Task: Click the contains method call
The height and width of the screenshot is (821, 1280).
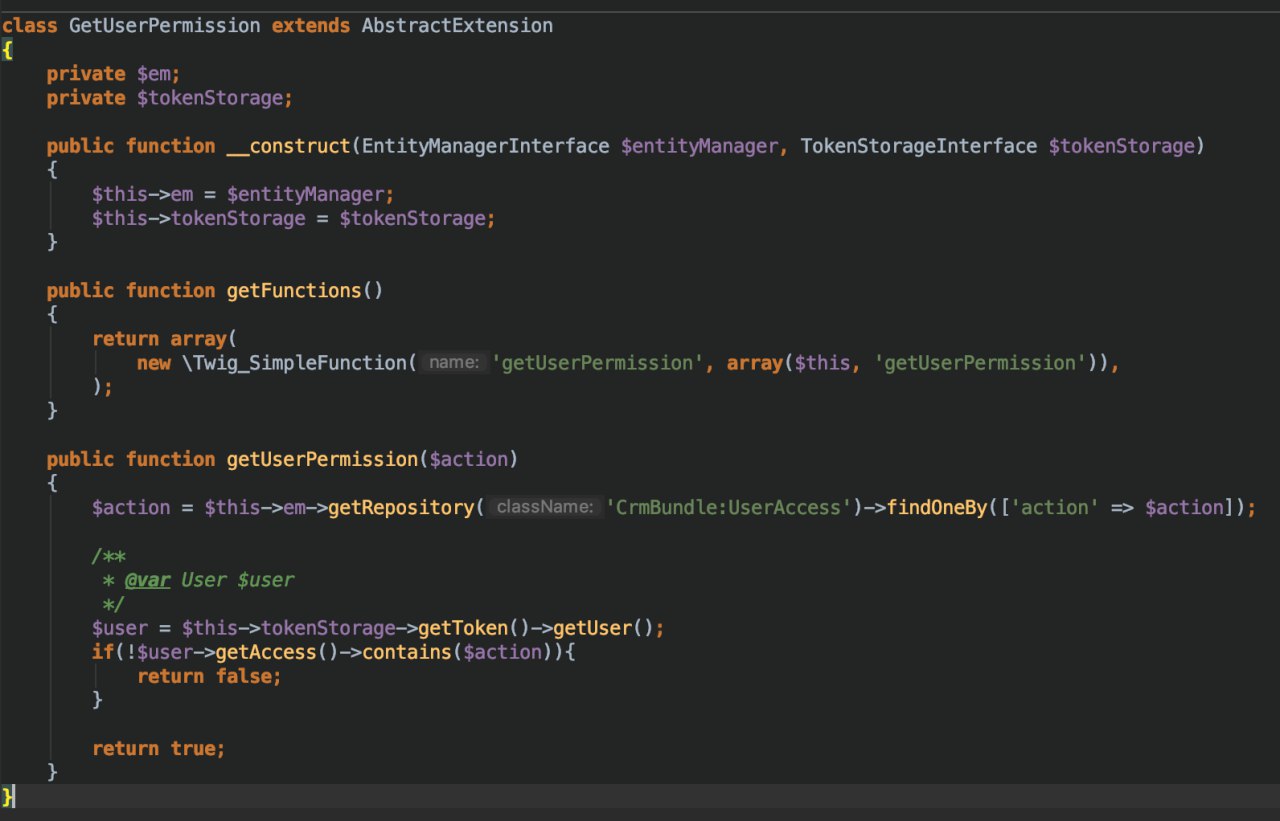Action: [x=406, y=652]
